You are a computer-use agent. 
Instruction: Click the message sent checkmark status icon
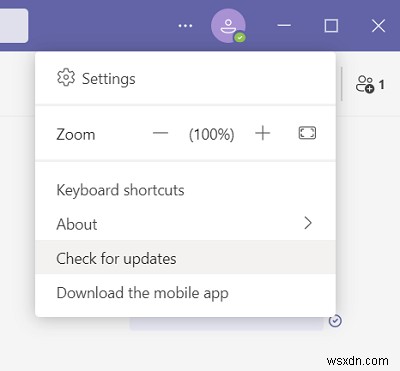point(335,321)
